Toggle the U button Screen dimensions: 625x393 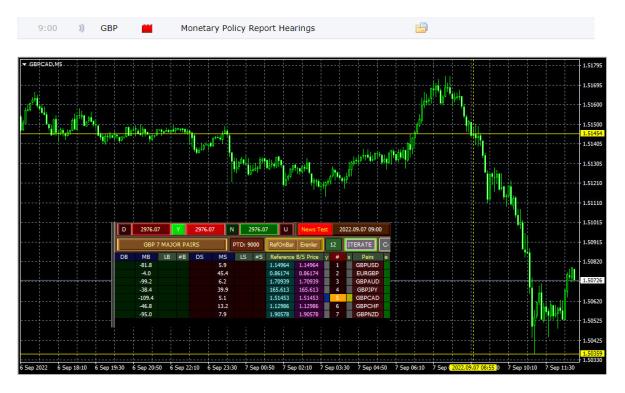[x=285, y=229]
